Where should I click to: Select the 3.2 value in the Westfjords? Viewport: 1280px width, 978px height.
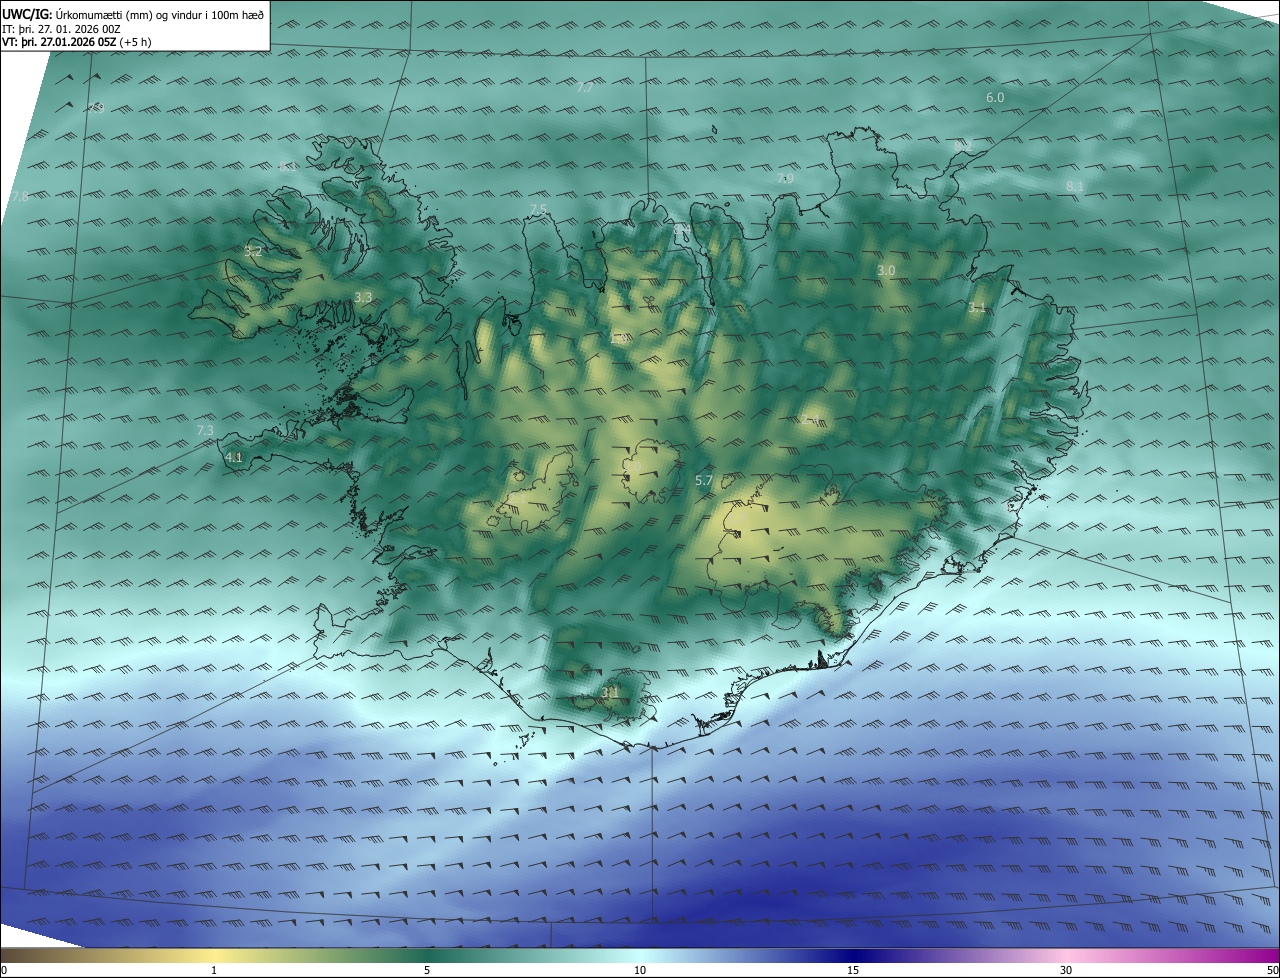point(253,251)
